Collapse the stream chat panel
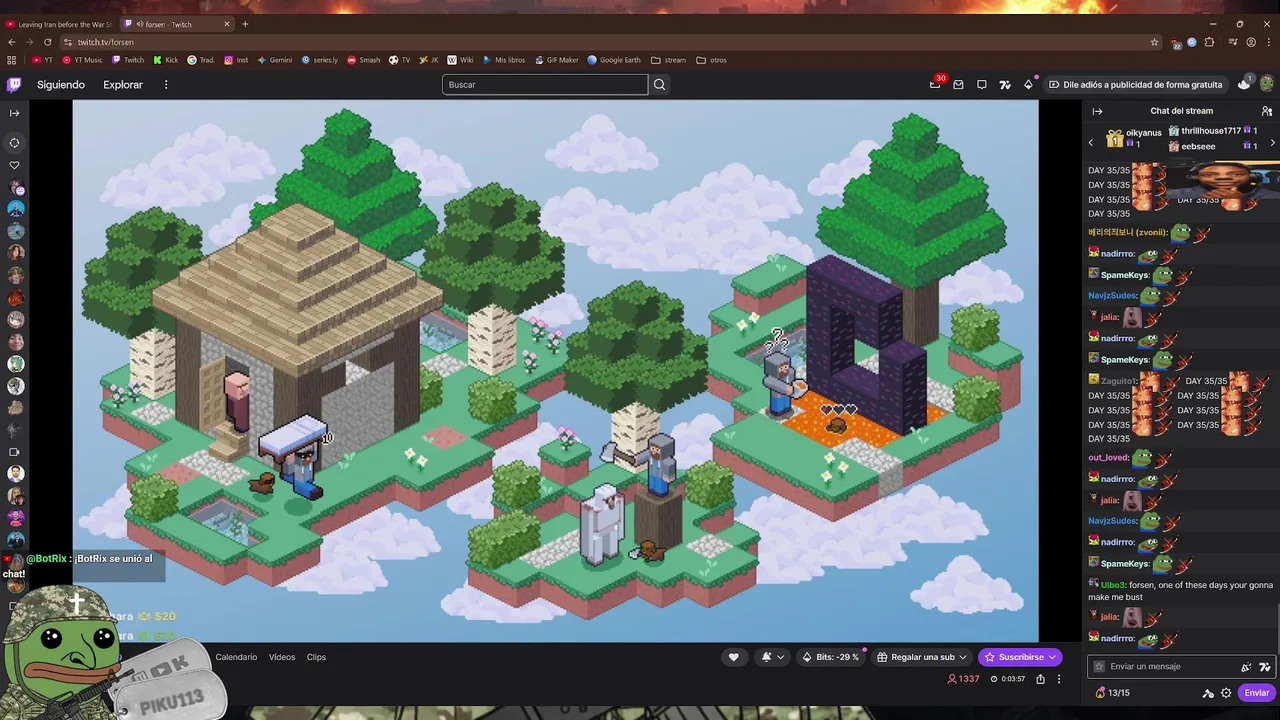1280x720 pixels. pos(1097,111)
